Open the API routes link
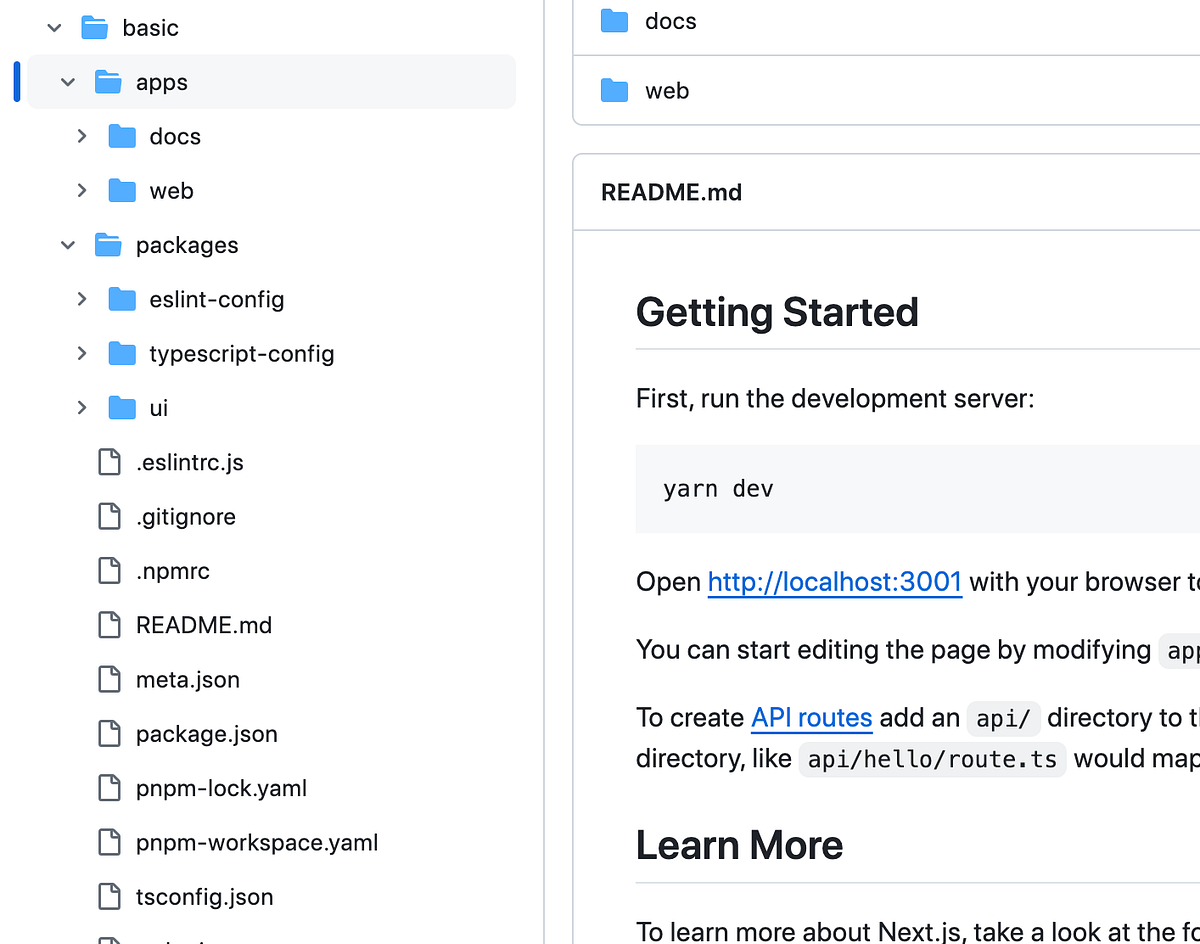 pyautogui.click(x=811, y=717)
